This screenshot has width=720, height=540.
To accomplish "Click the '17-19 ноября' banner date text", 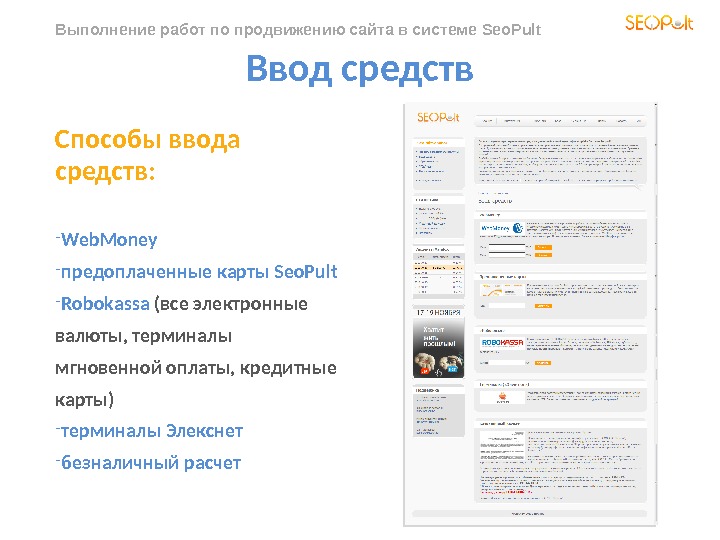I will (439, 312).
